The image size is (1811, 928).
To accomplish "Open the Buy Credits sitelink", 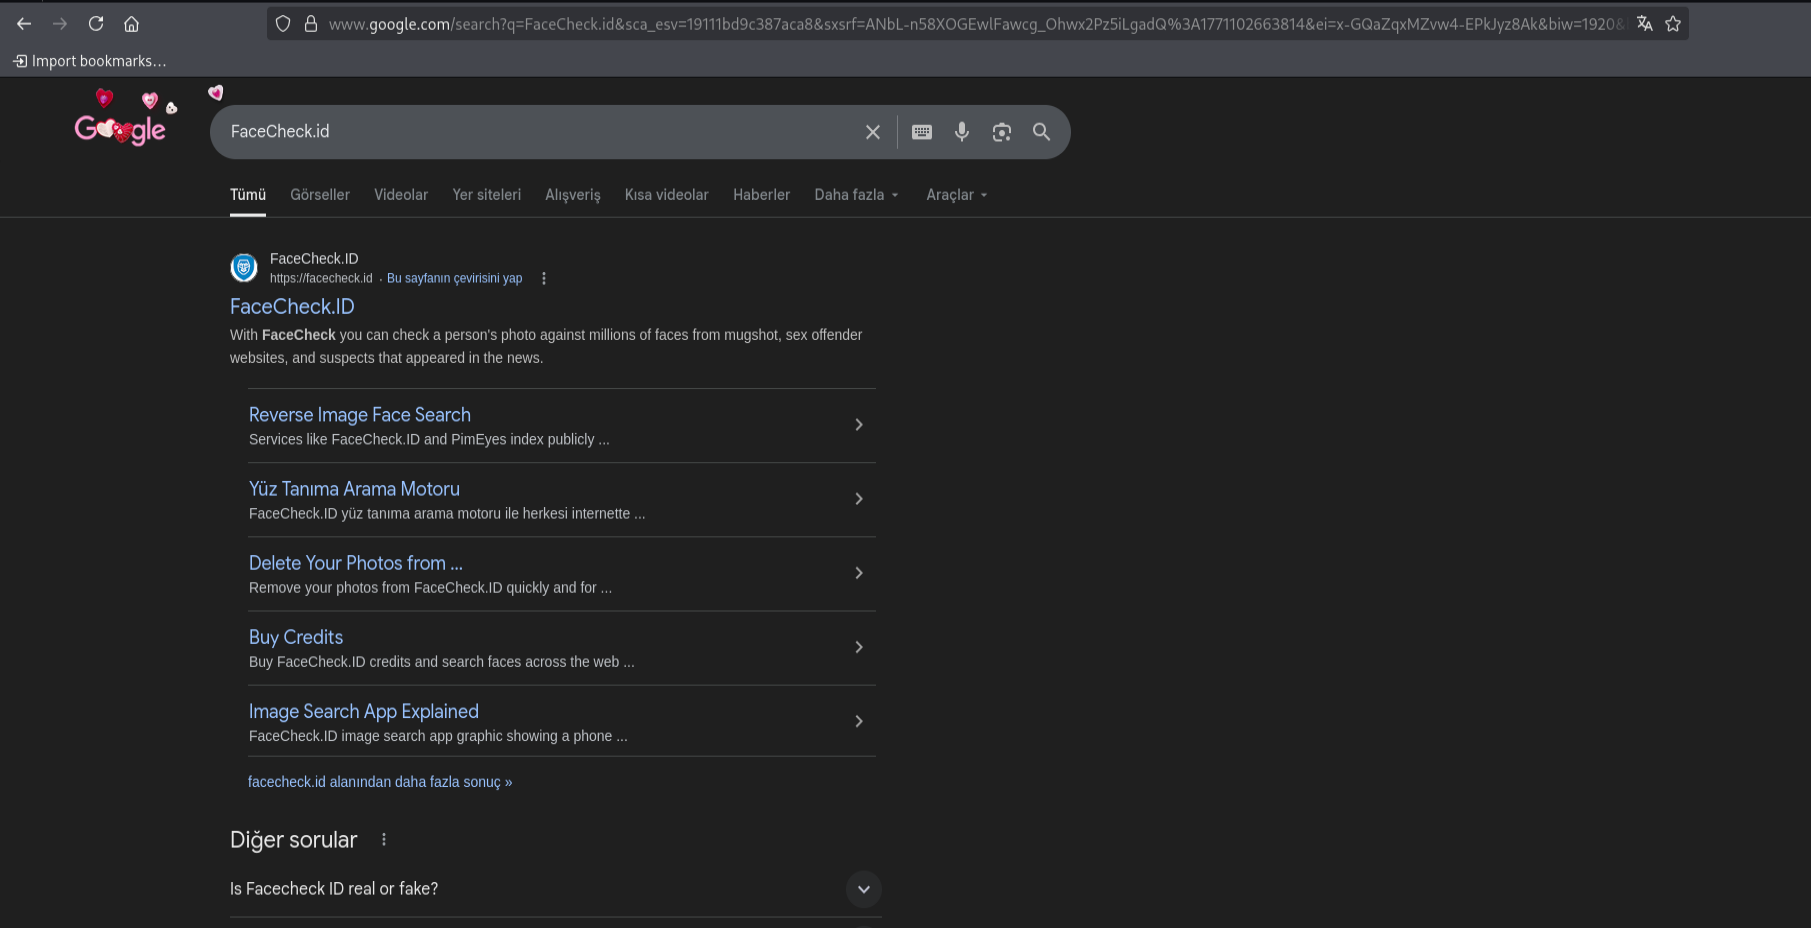I will point(296,637).
